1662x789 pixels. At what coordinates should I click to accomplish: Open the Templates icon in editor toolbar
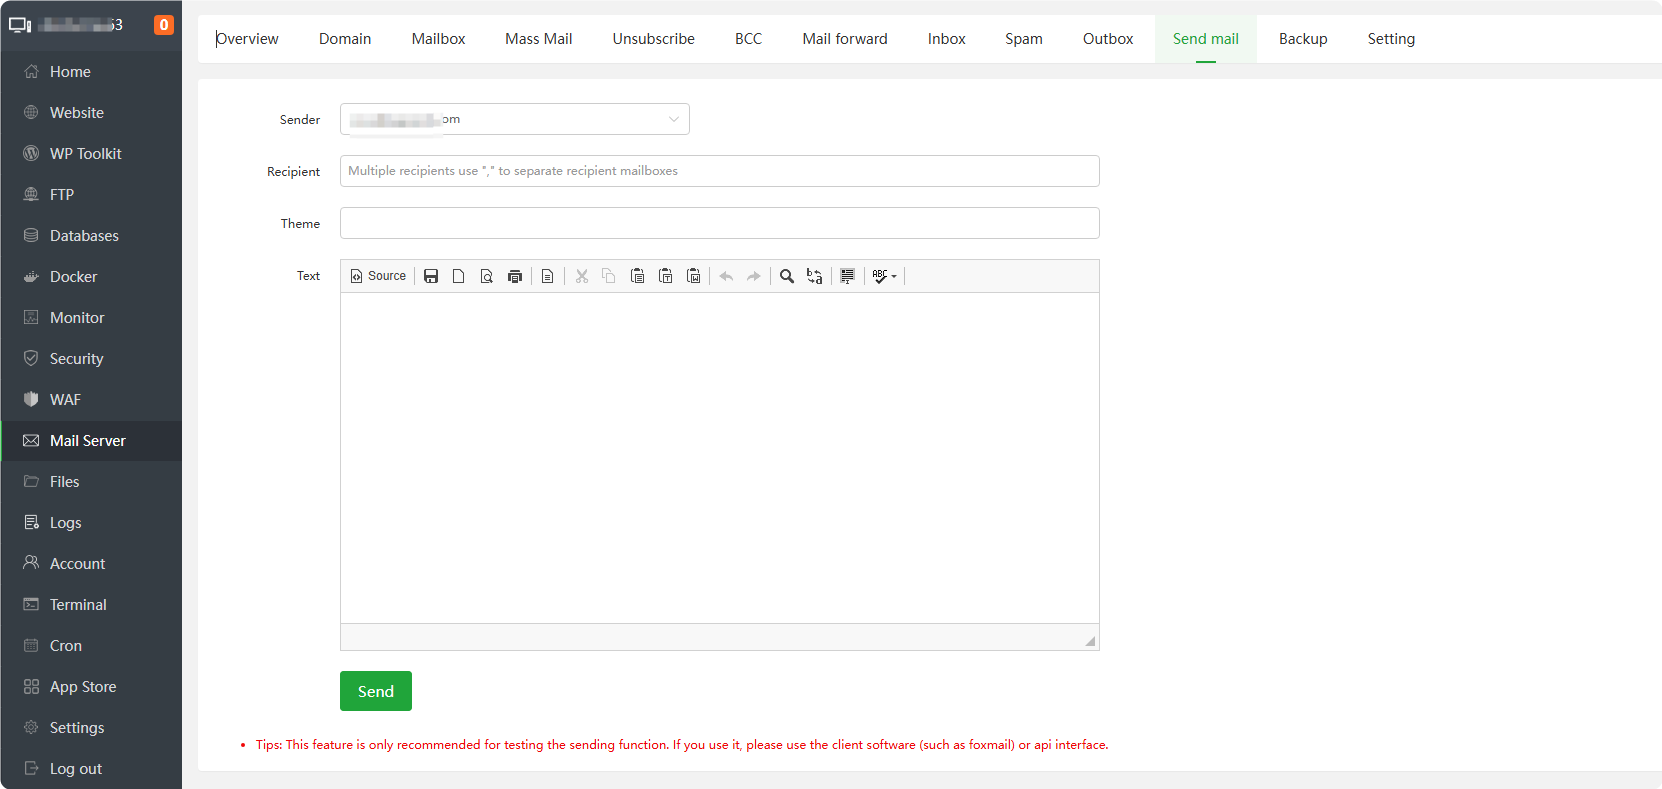(548, 276)
